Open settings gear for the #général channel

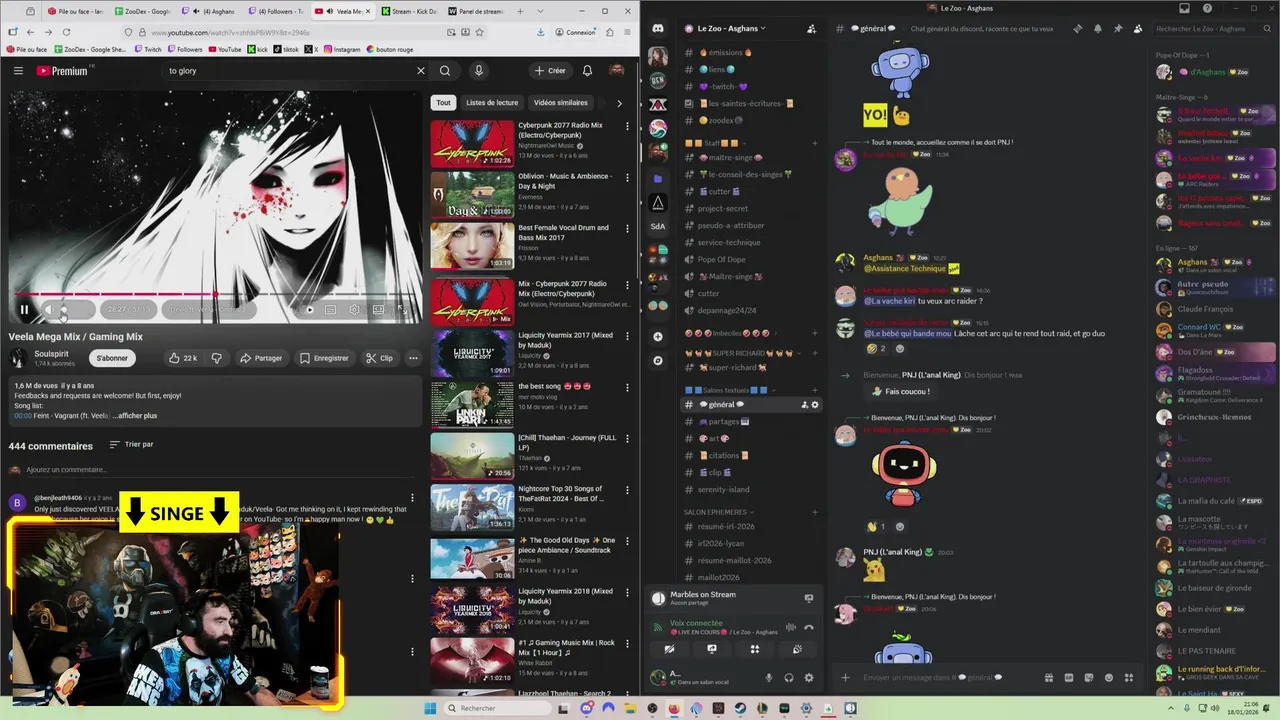tap(815, 405)
